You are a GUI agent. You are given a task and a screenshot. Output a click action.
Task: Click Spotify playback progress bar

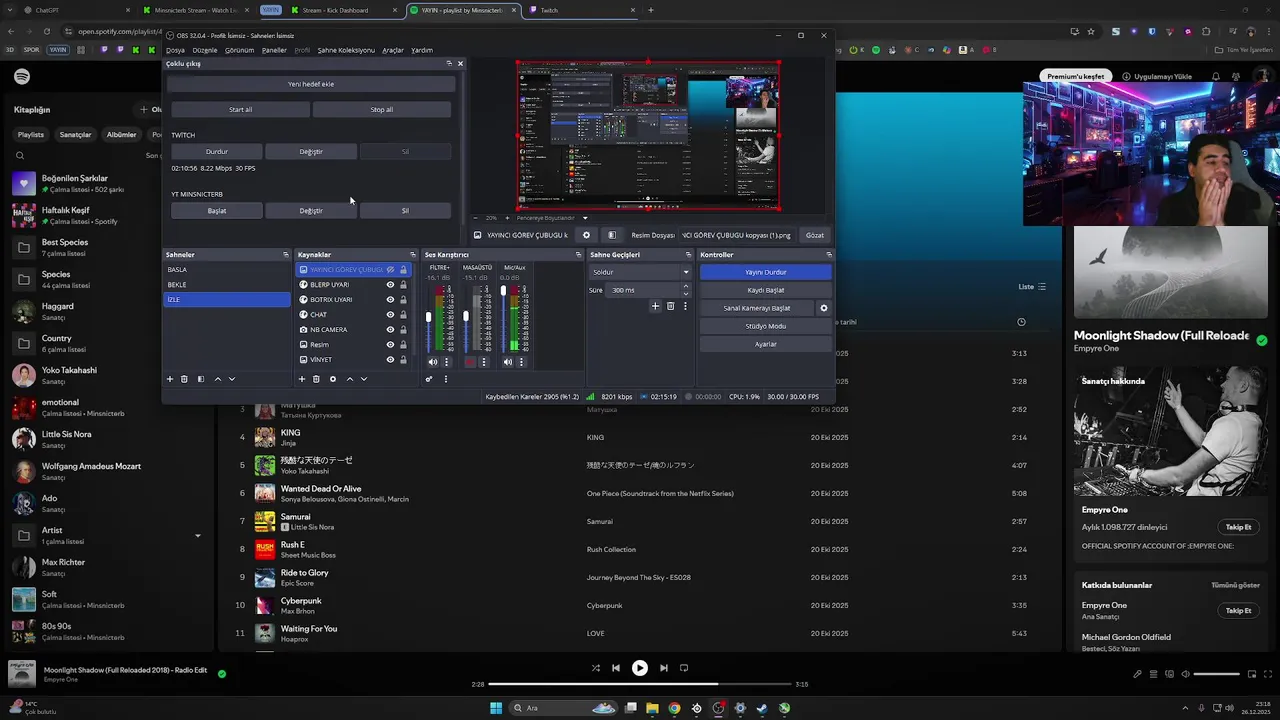click(x=640, y=684)
